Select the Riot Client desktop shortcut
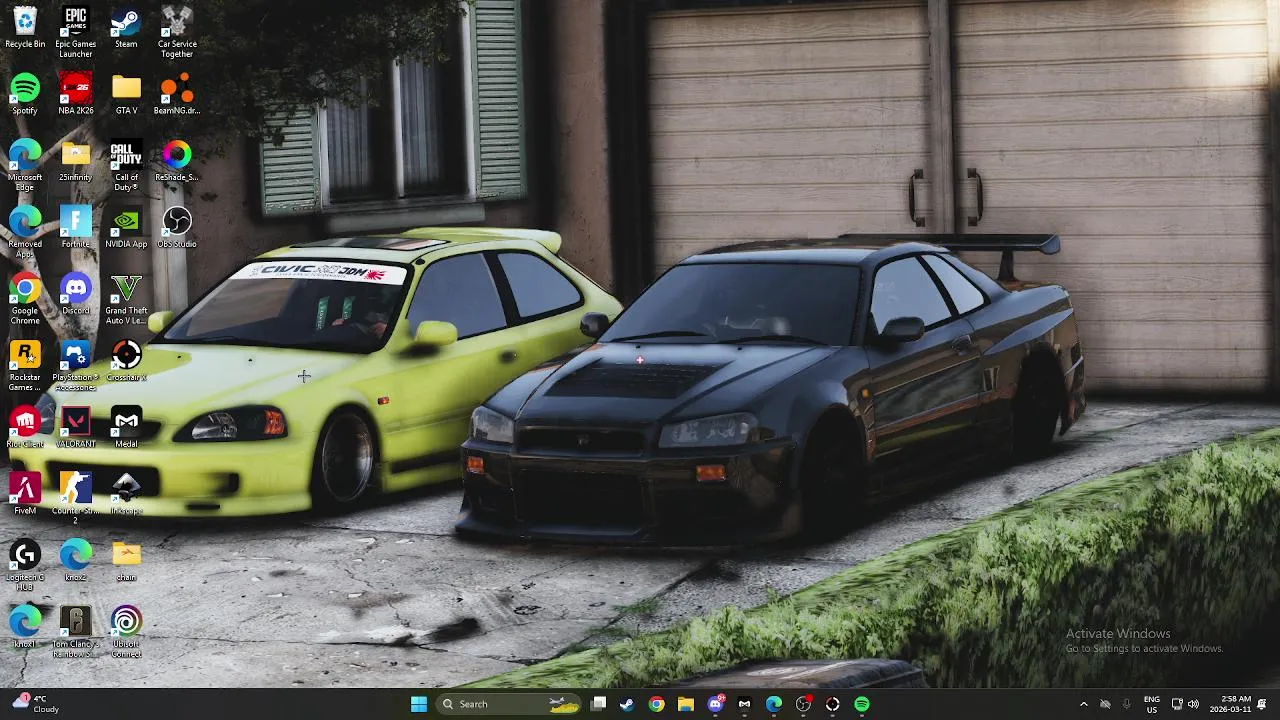The image size is (1280, 720). [25, 428]
